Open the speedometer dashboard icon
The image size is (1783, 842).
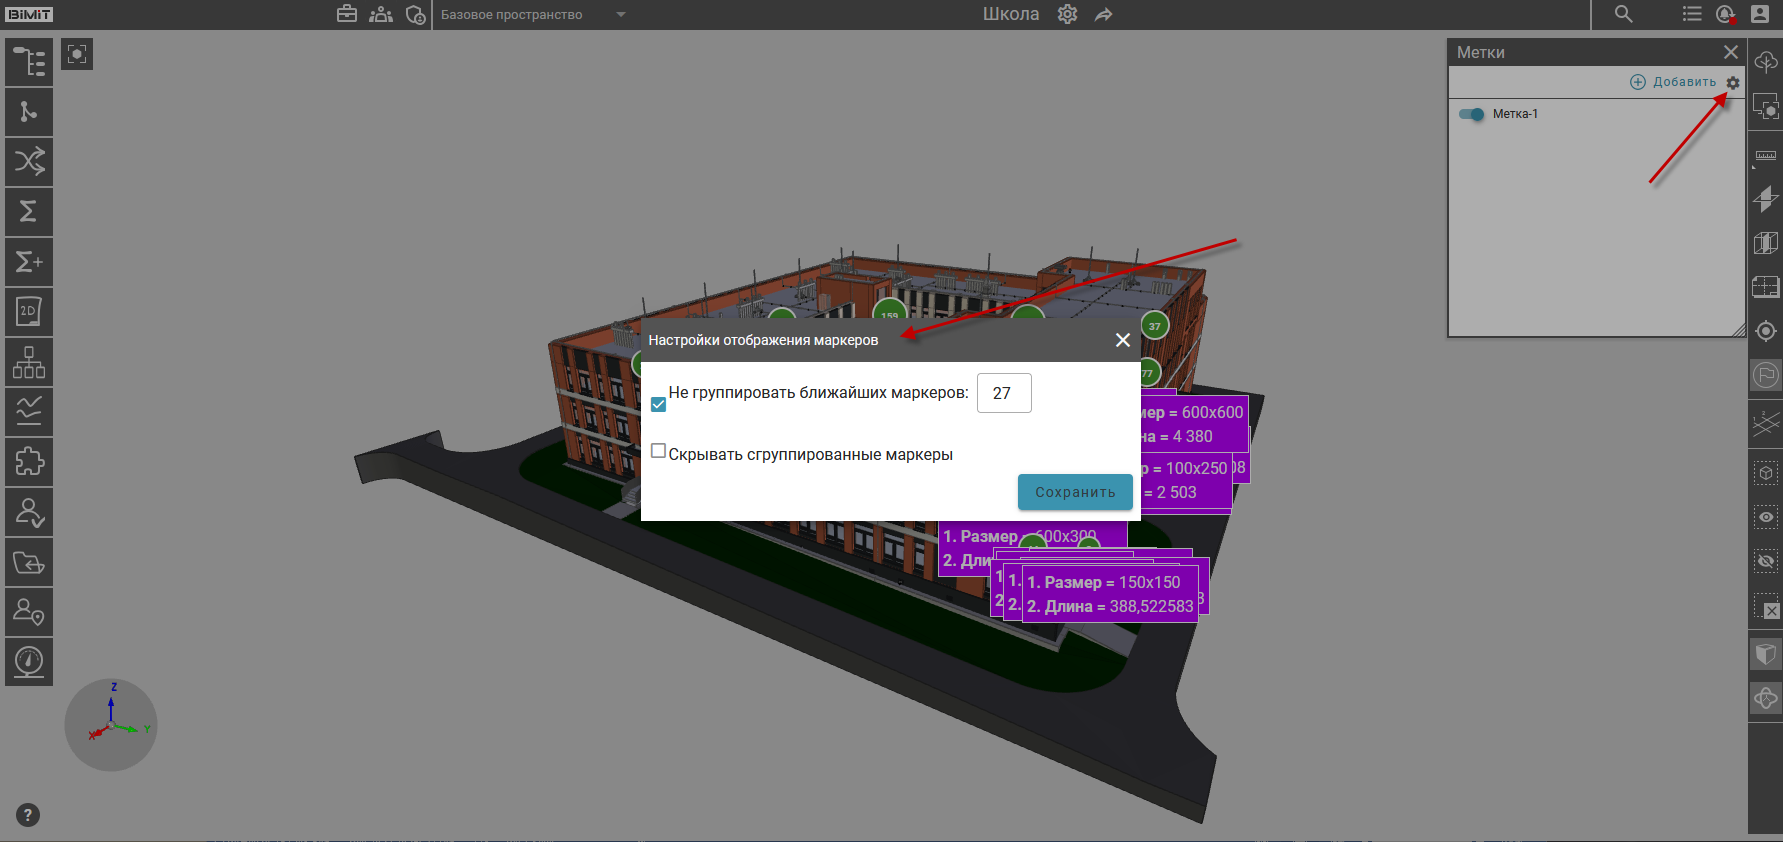tap(29, 661)
